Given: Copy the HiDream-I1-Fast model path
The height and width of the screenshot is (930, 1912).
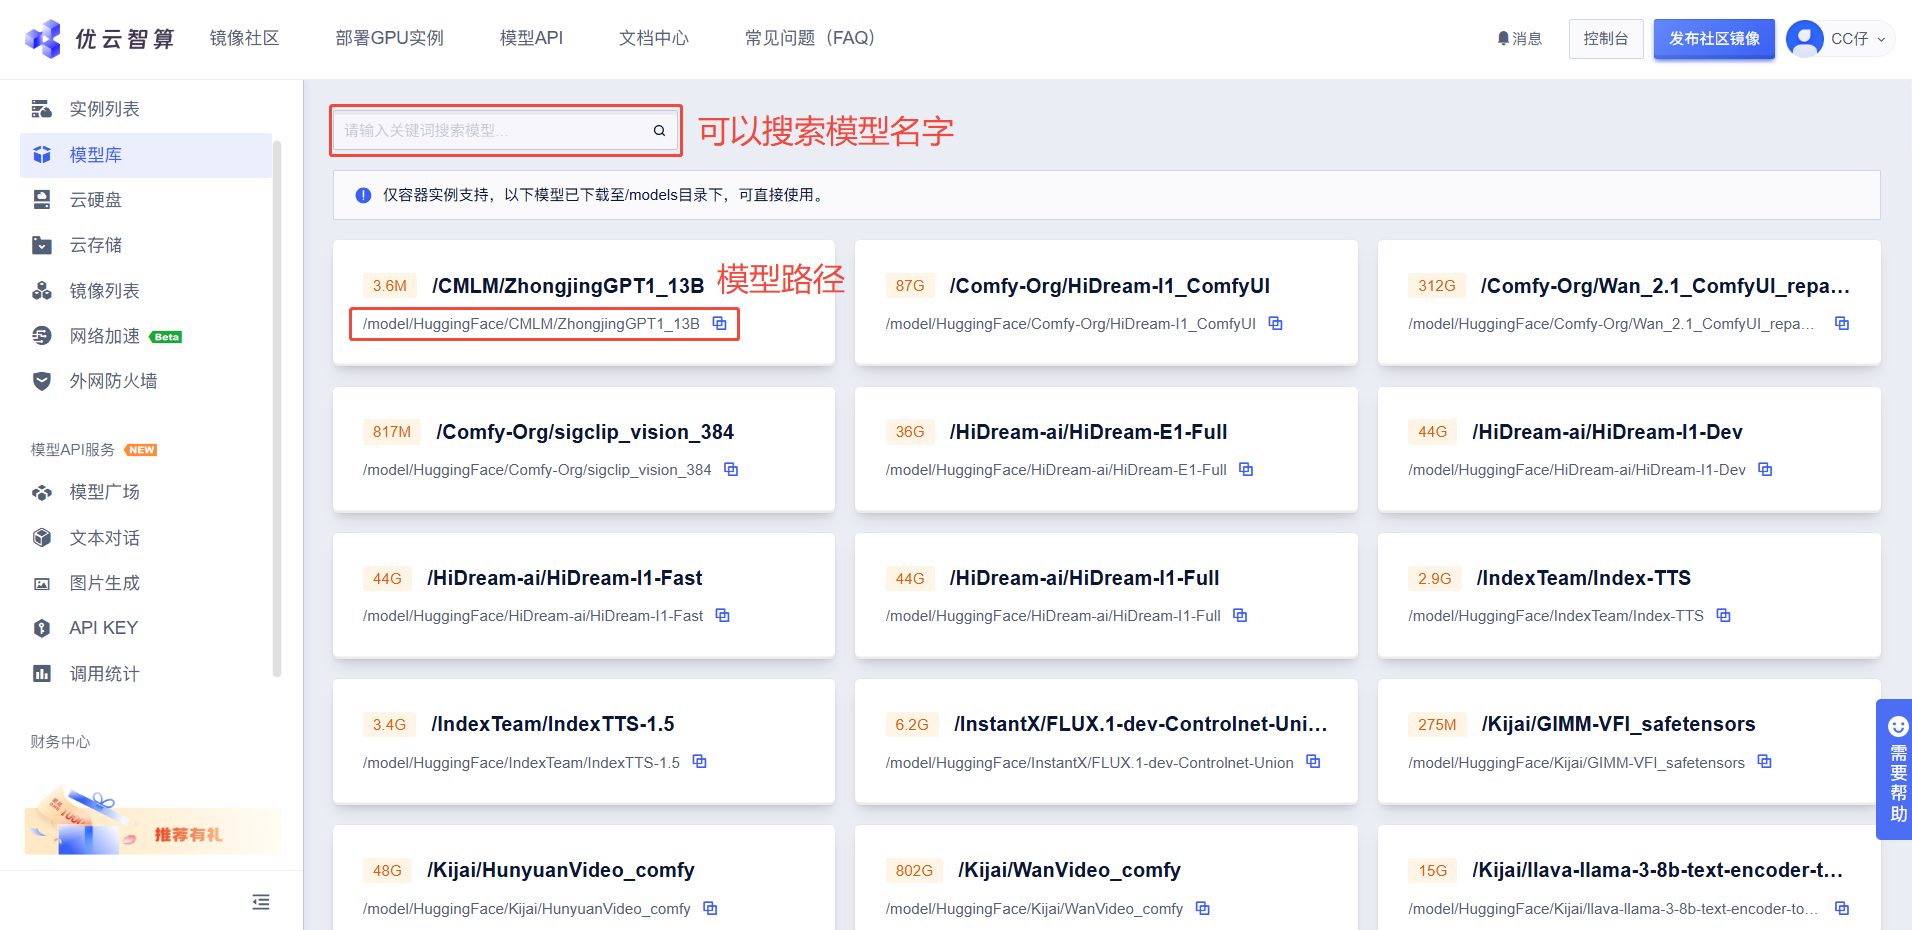Looking at the screenshot, I should point(722,615).
